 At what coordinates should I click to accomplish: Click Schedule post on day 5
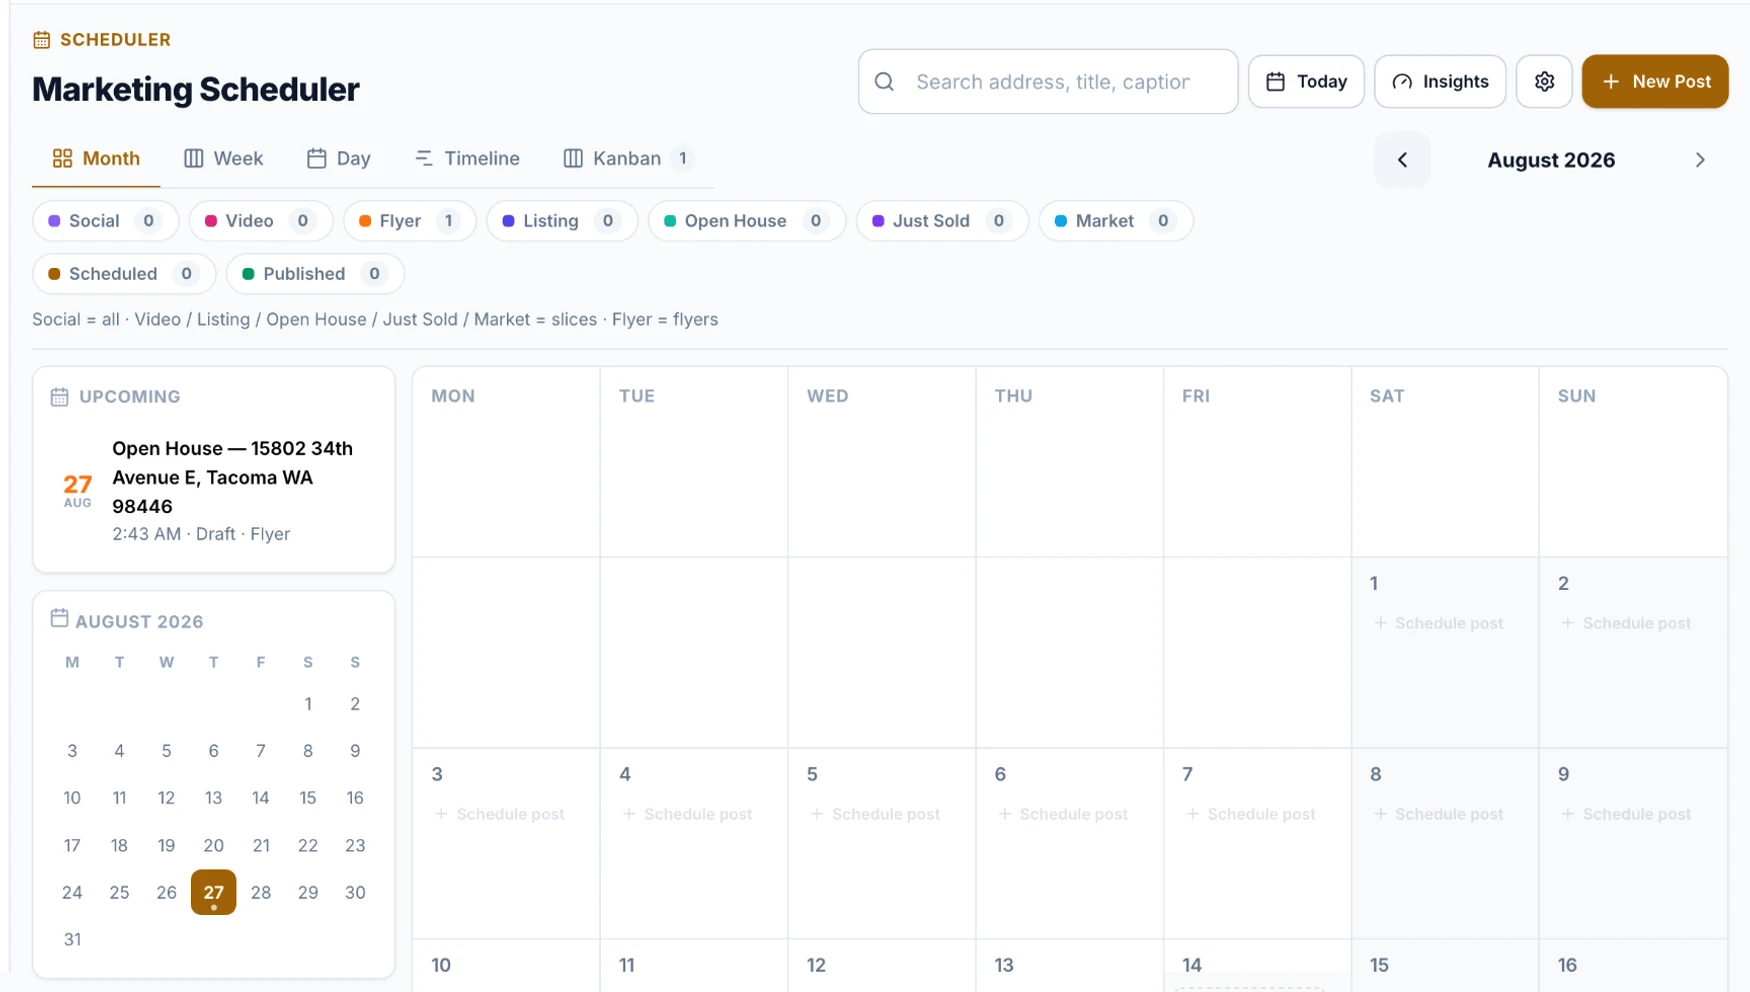tap(875, 814)
